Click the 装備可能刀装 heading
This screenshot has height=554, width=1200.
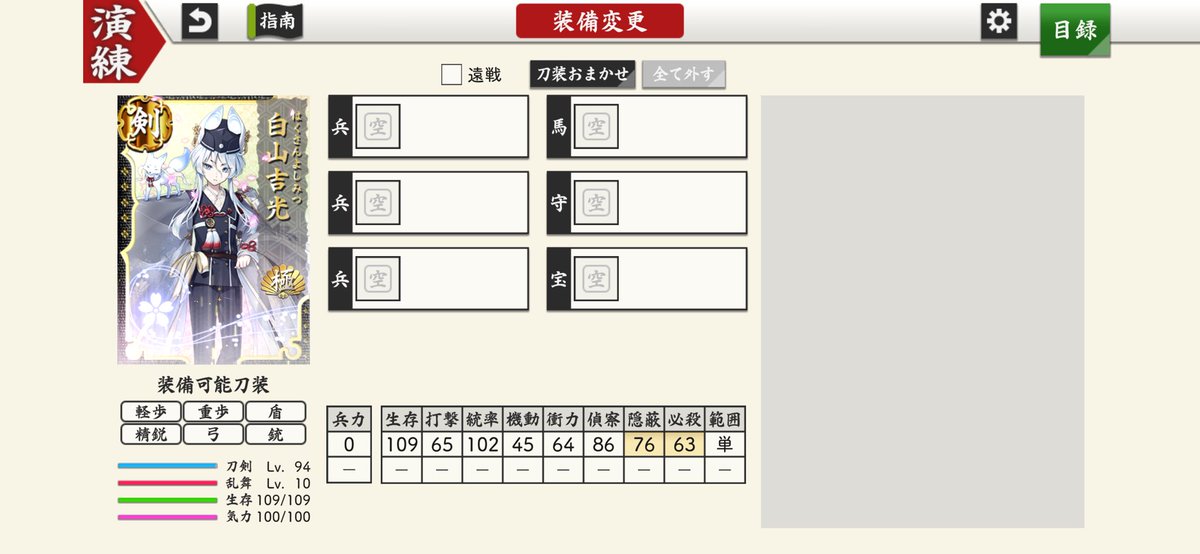[213, 385]
